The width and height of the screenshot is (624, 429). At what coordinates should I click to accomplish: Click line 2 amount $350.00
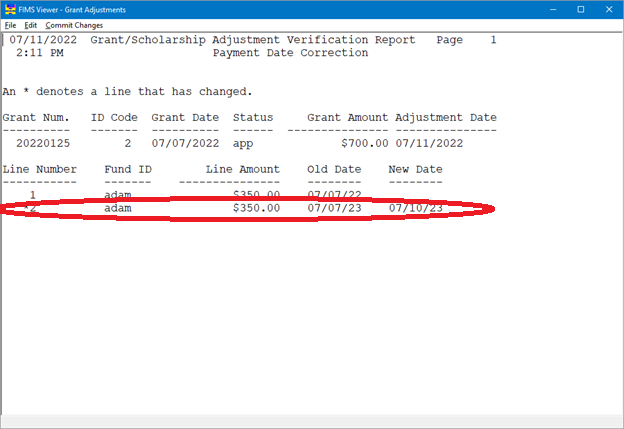(256, 208)
